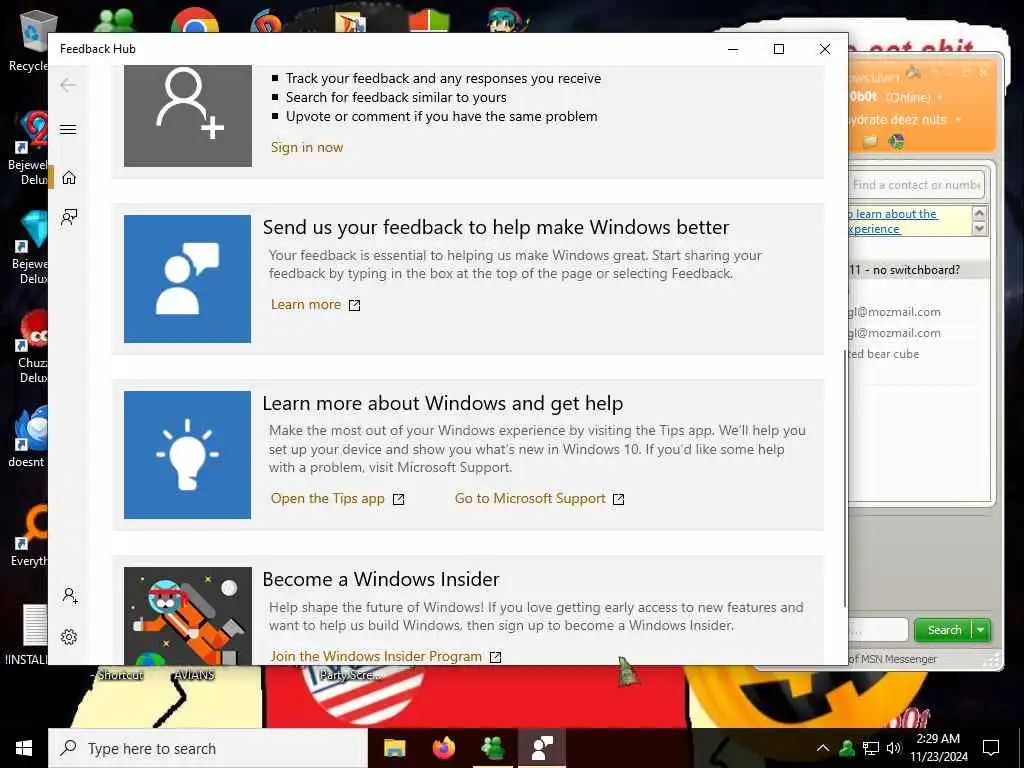Click the blue lightbulb tips tile

[187, 455]
